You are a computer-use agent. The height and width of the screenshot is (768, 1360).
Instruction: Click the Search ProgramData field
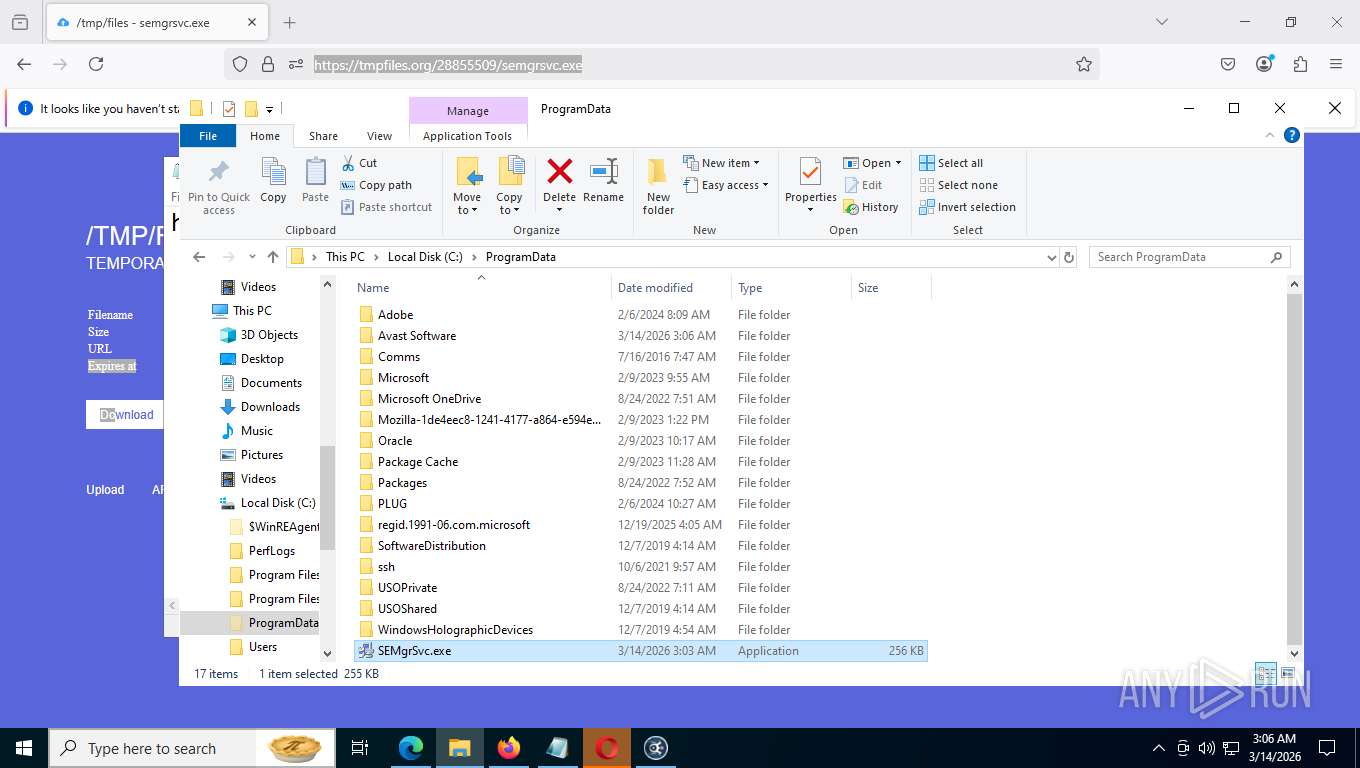pyautogui.click(x=1190, y=257)
